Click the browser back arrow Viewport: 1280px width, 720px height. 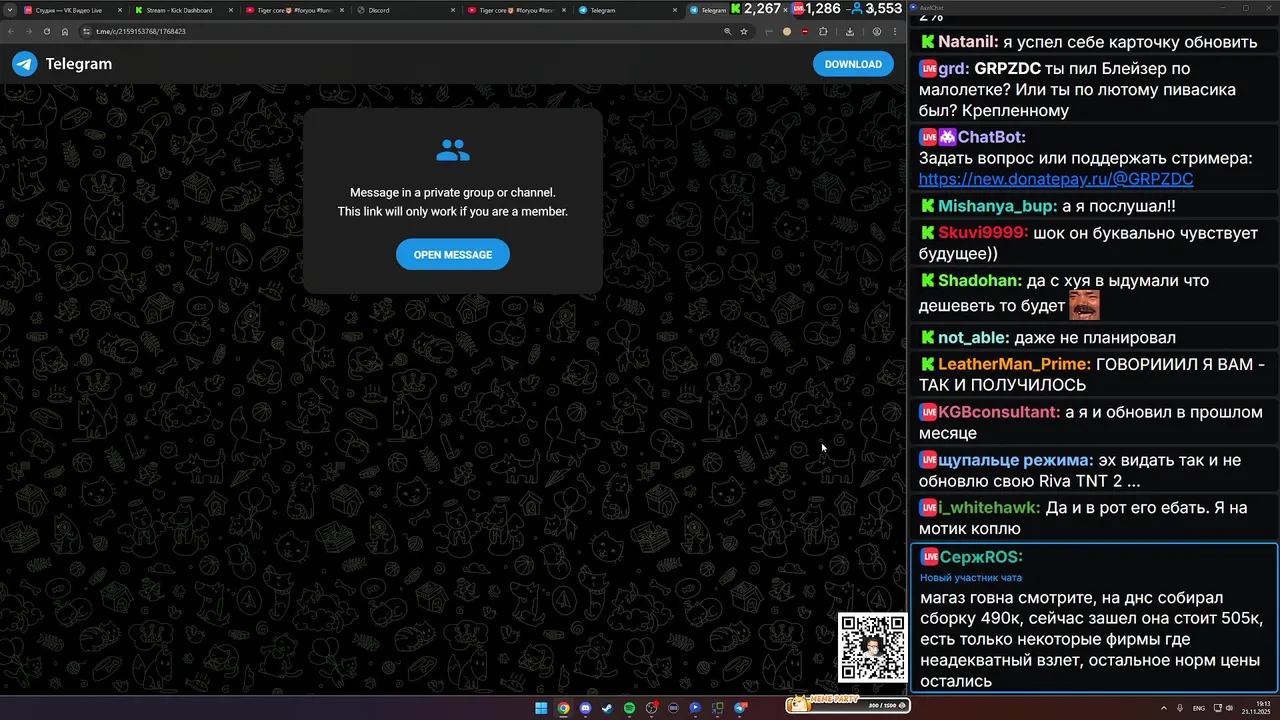(11, 31)
